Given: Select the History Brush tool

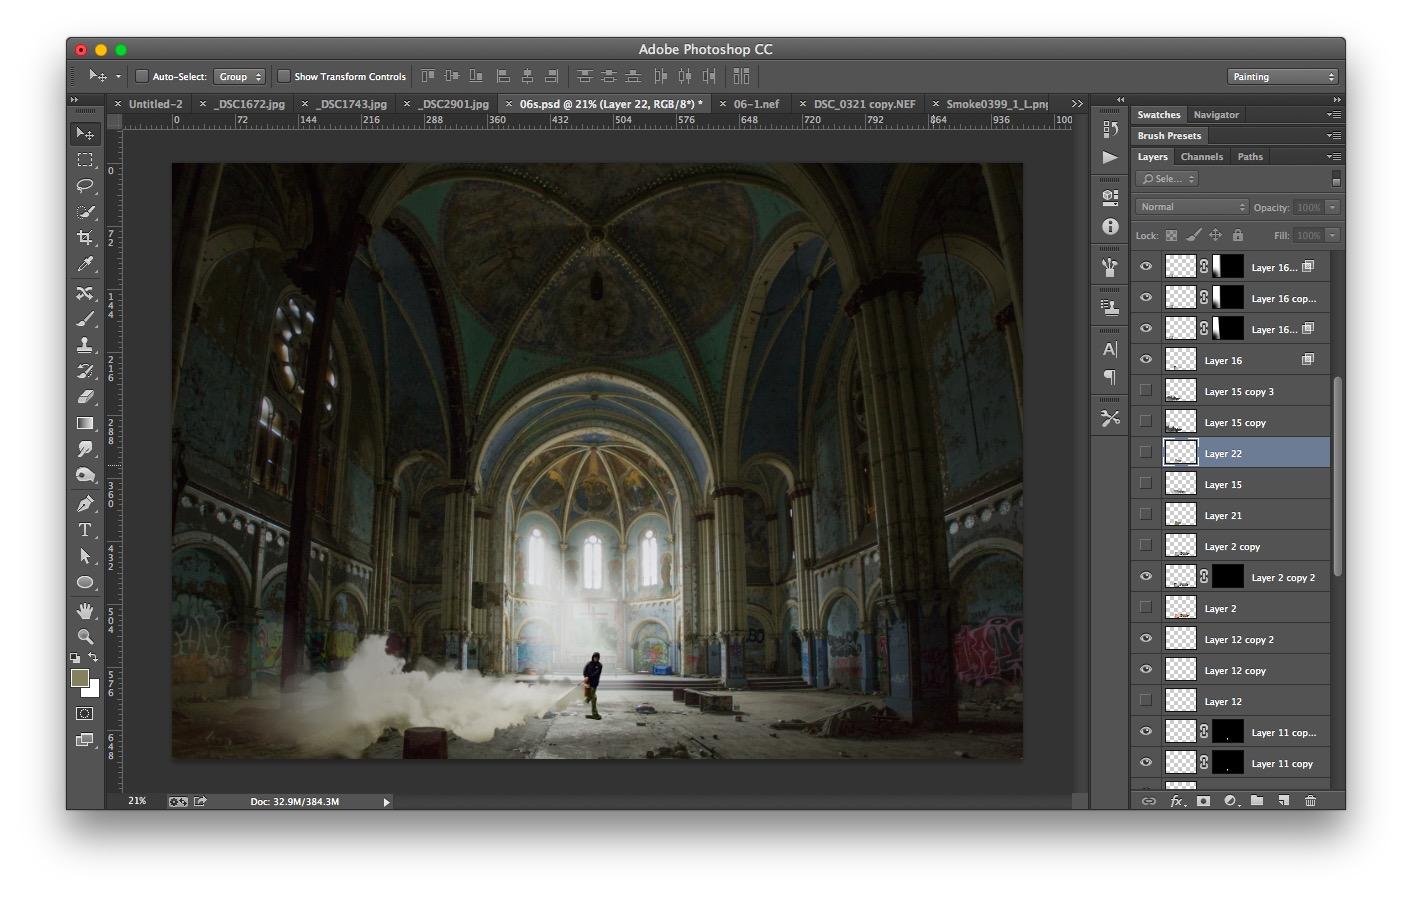Looking at the screenshot, I should point(85,371).
